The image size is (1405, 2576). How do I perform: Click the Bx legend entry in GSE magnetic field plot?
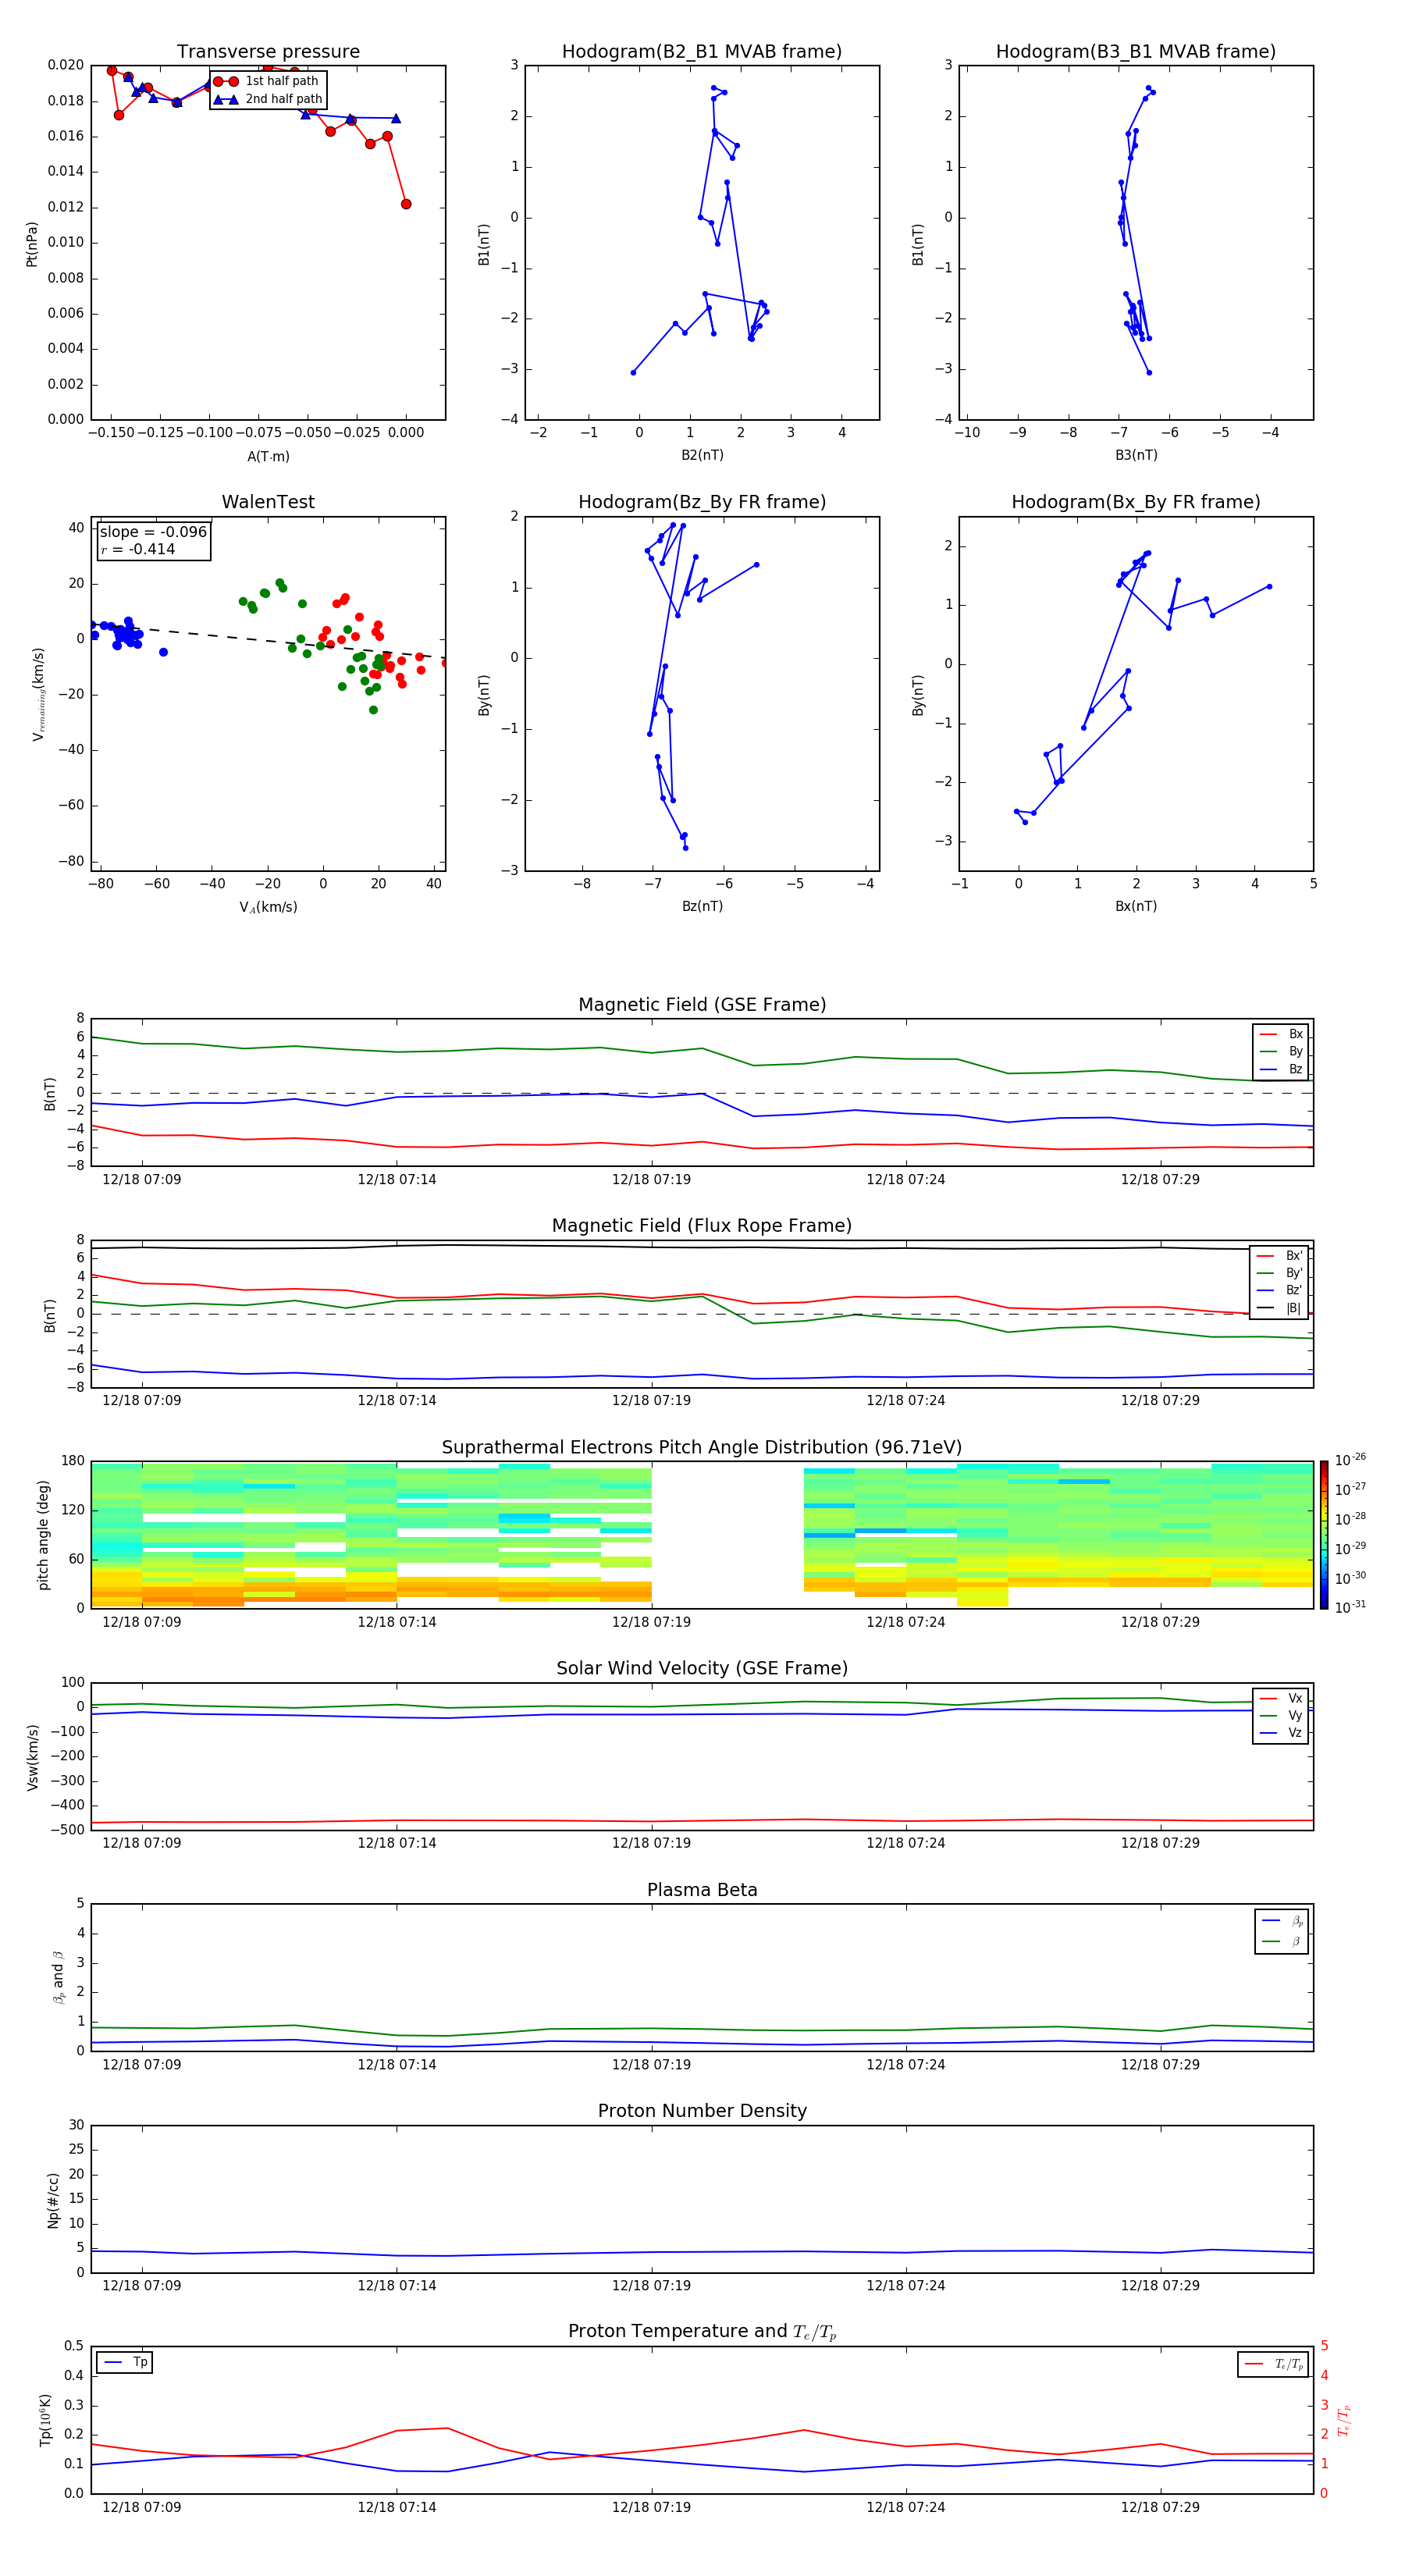tap(1281, 1034)
